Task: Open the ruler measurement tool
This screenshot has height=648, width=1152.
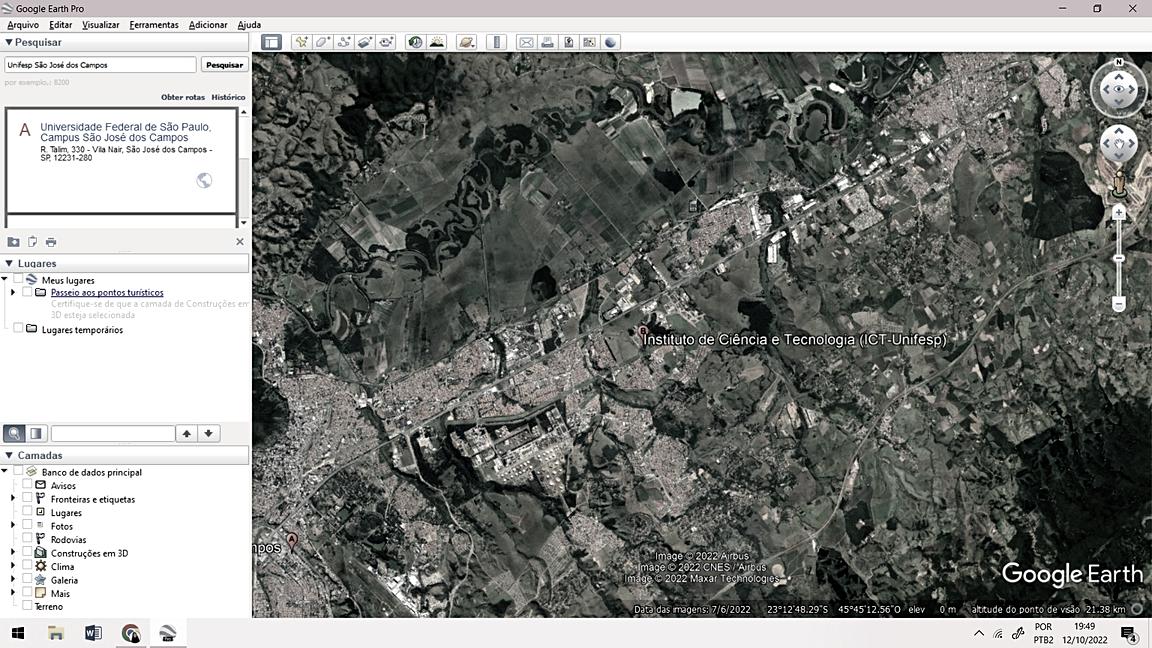Action: click(497, 42)
